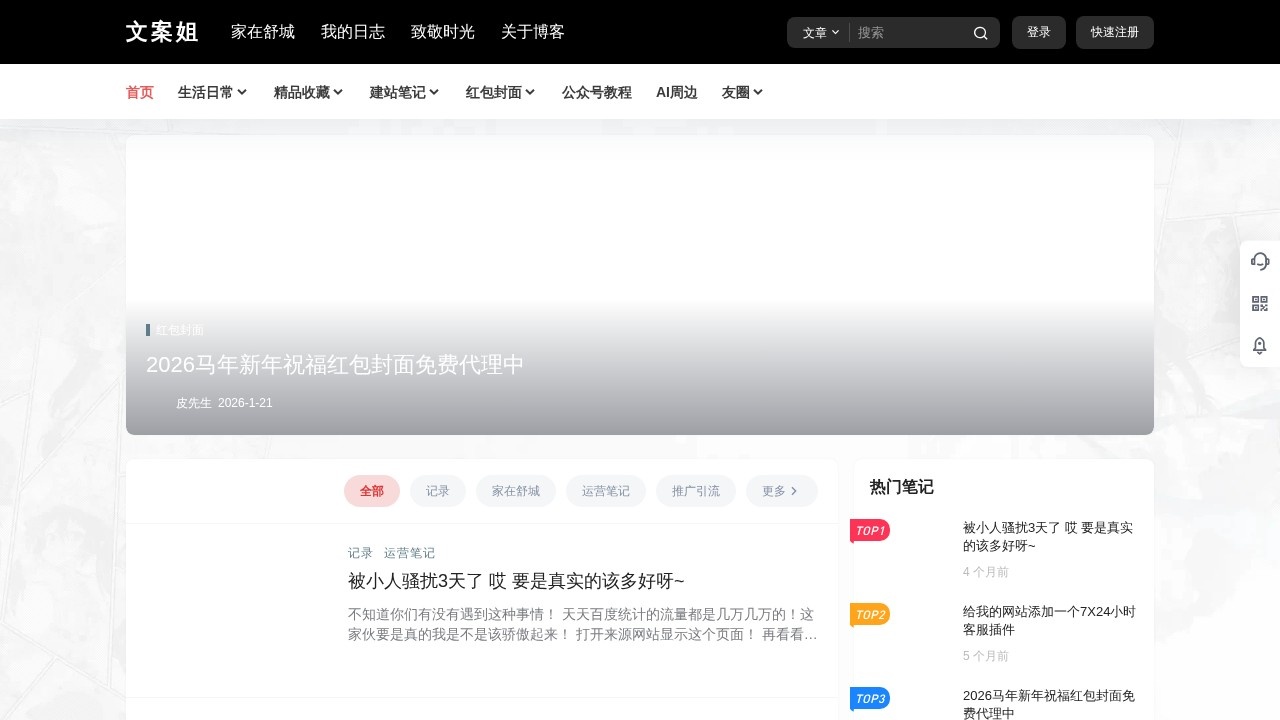Show the QR code sidebar icon

click(1260, 304)
